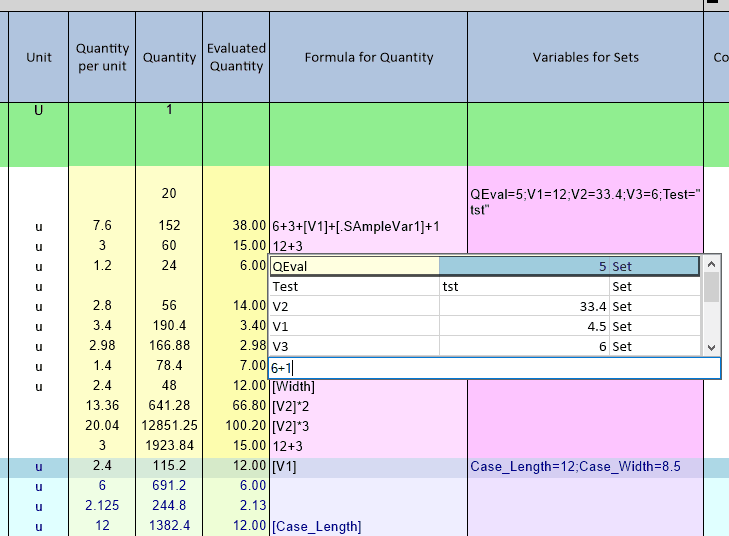
Task: Click the tst value in the Test row
Action: tap(524, 286)
